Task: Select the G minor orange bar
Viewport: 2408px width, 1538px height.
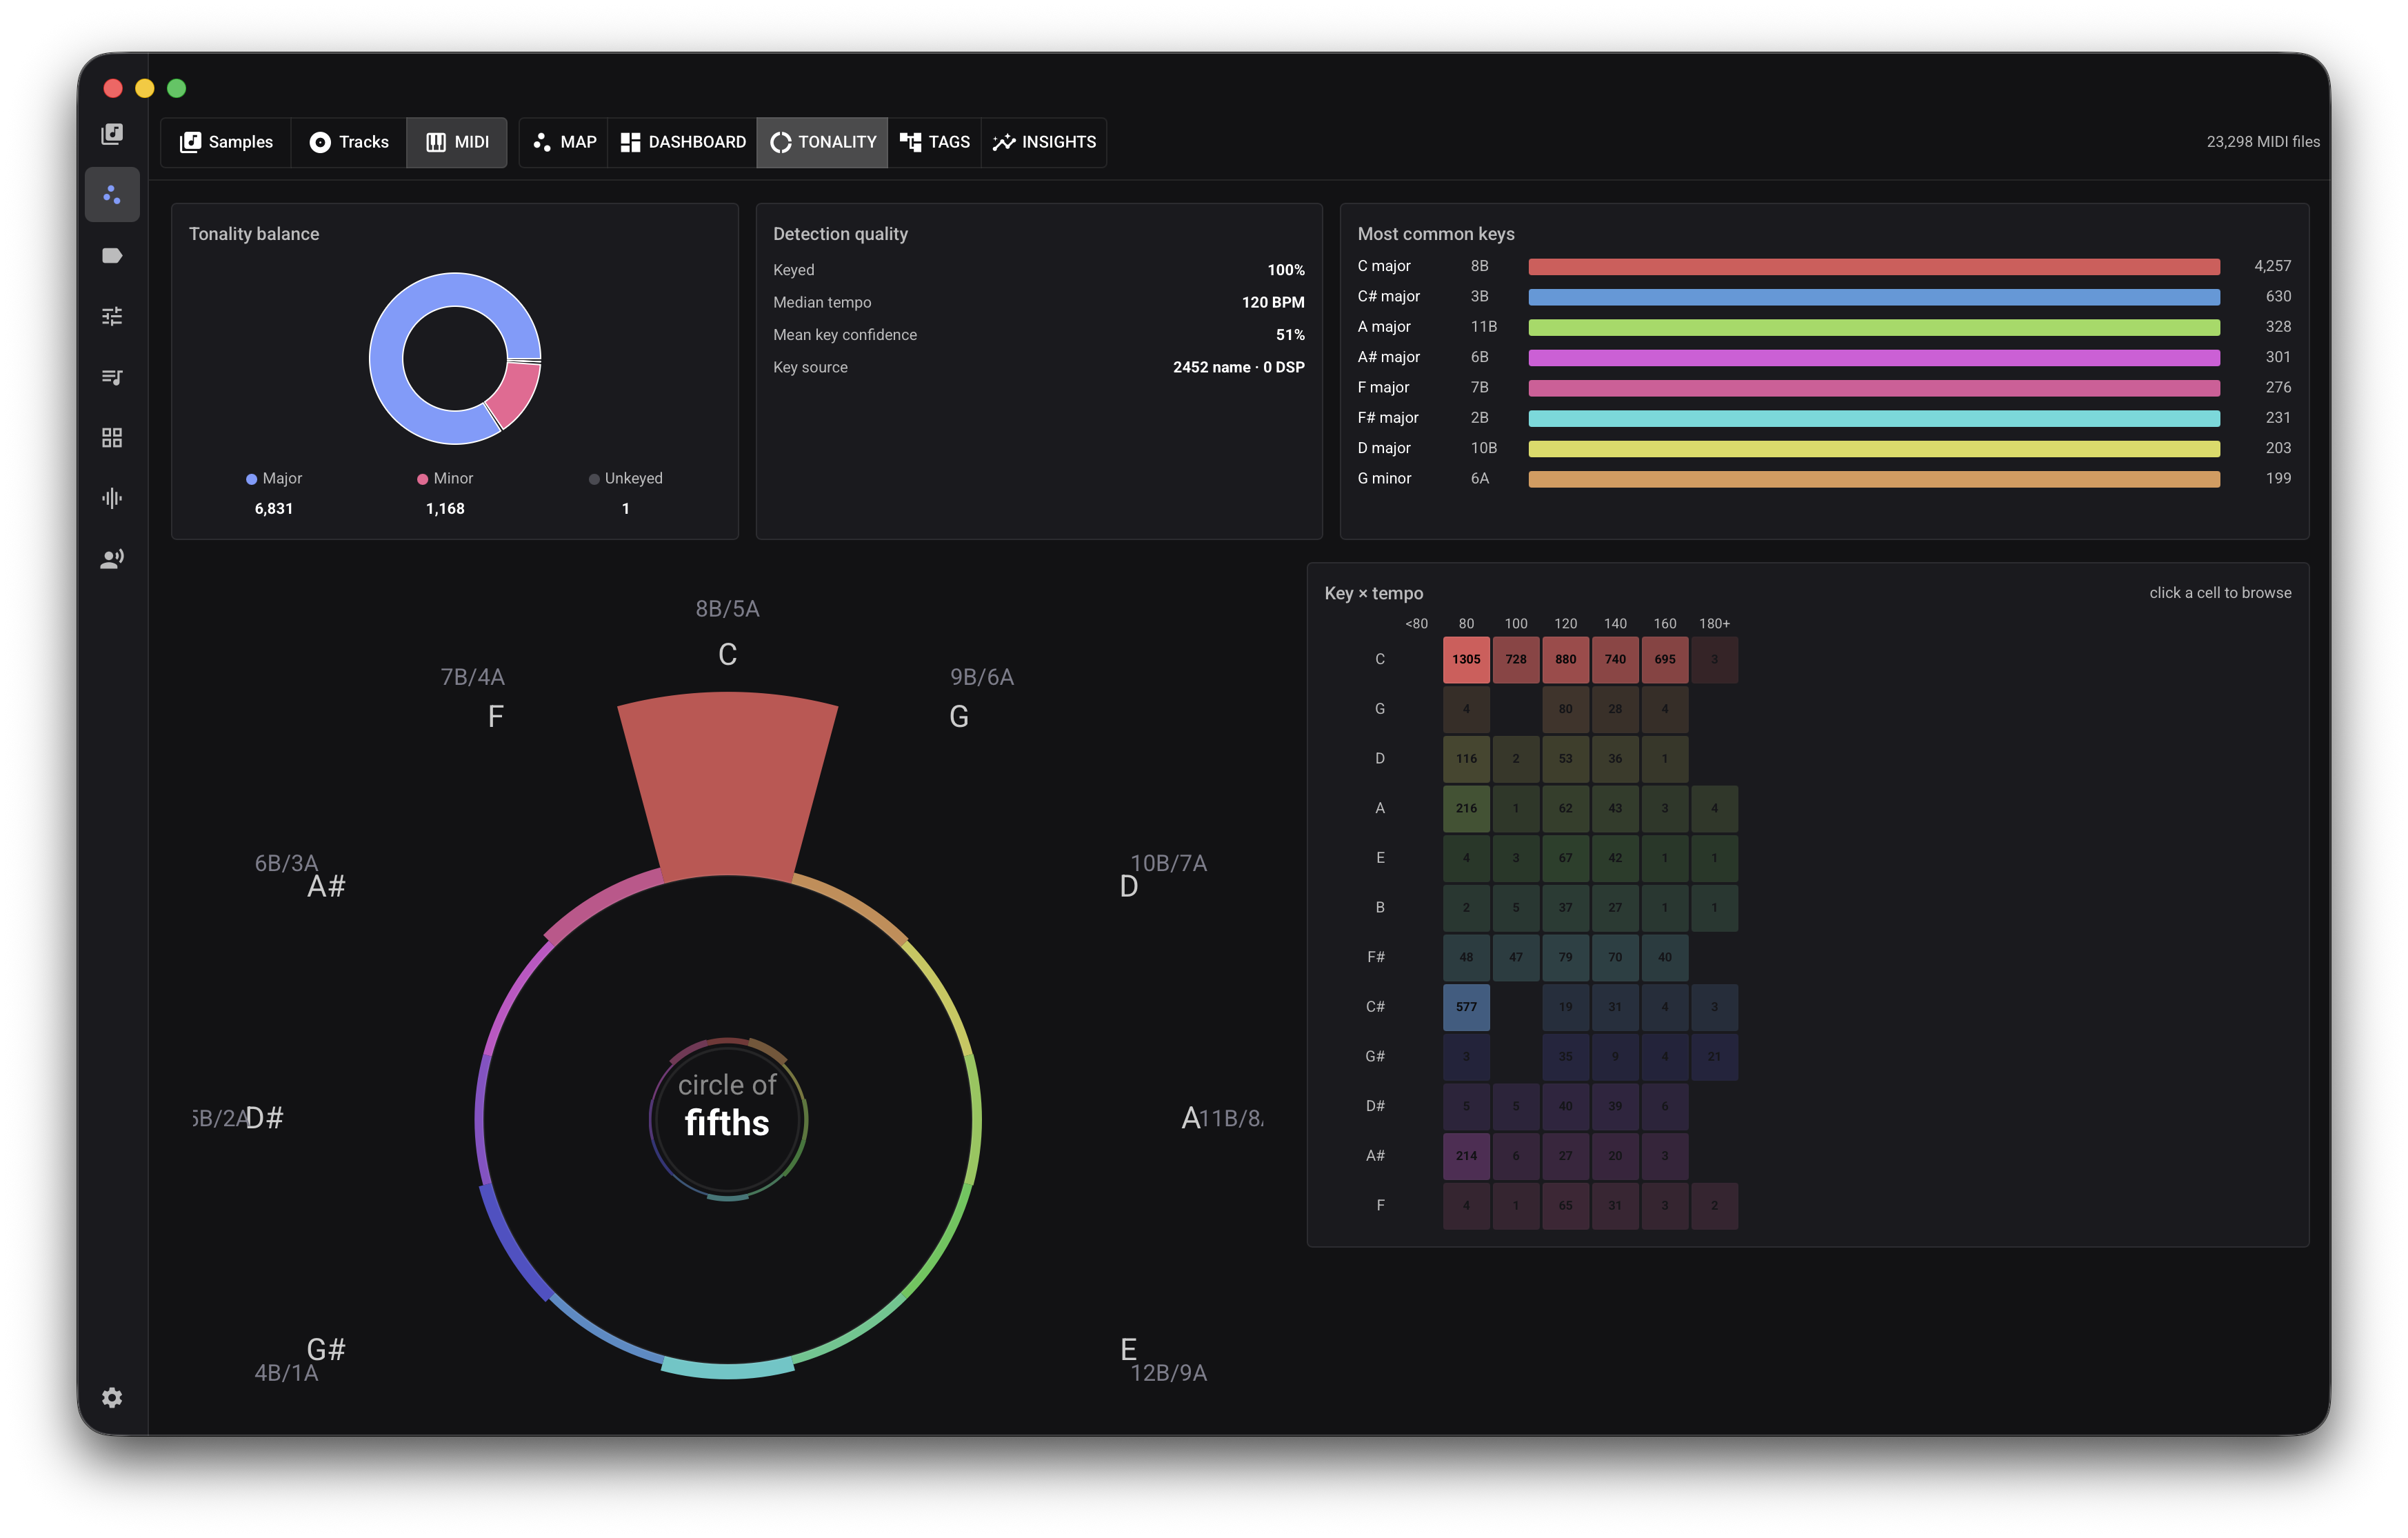Action: tap(1874, 479)
